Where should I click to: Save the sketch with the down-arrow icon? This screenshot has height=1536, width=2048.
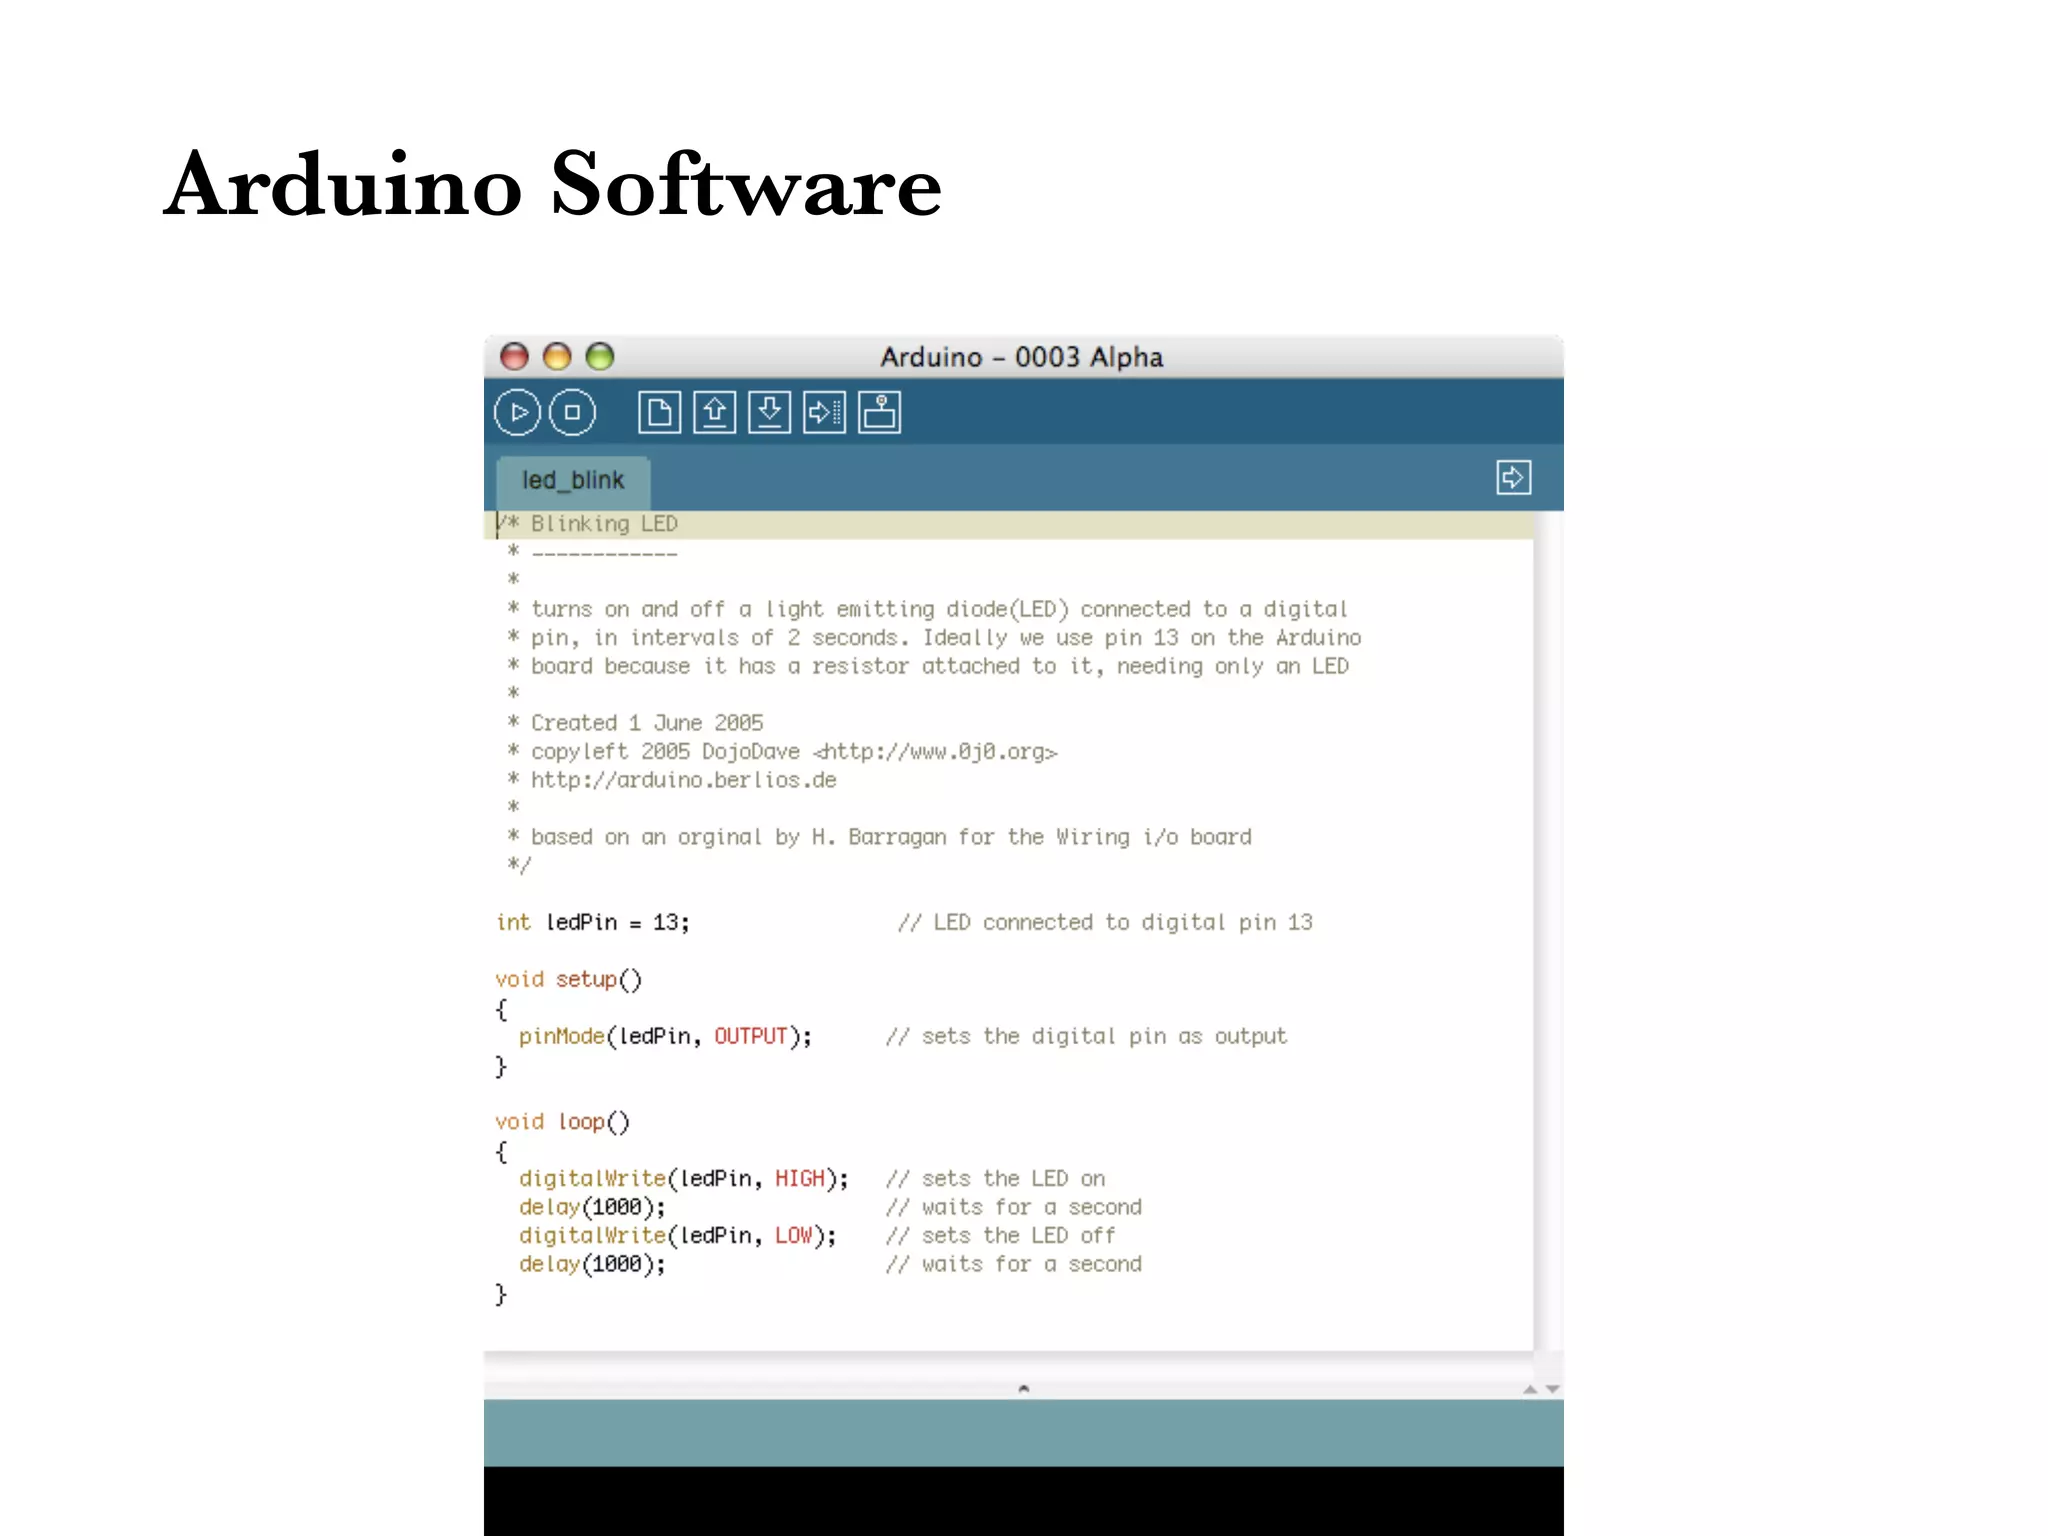[769, 412]
